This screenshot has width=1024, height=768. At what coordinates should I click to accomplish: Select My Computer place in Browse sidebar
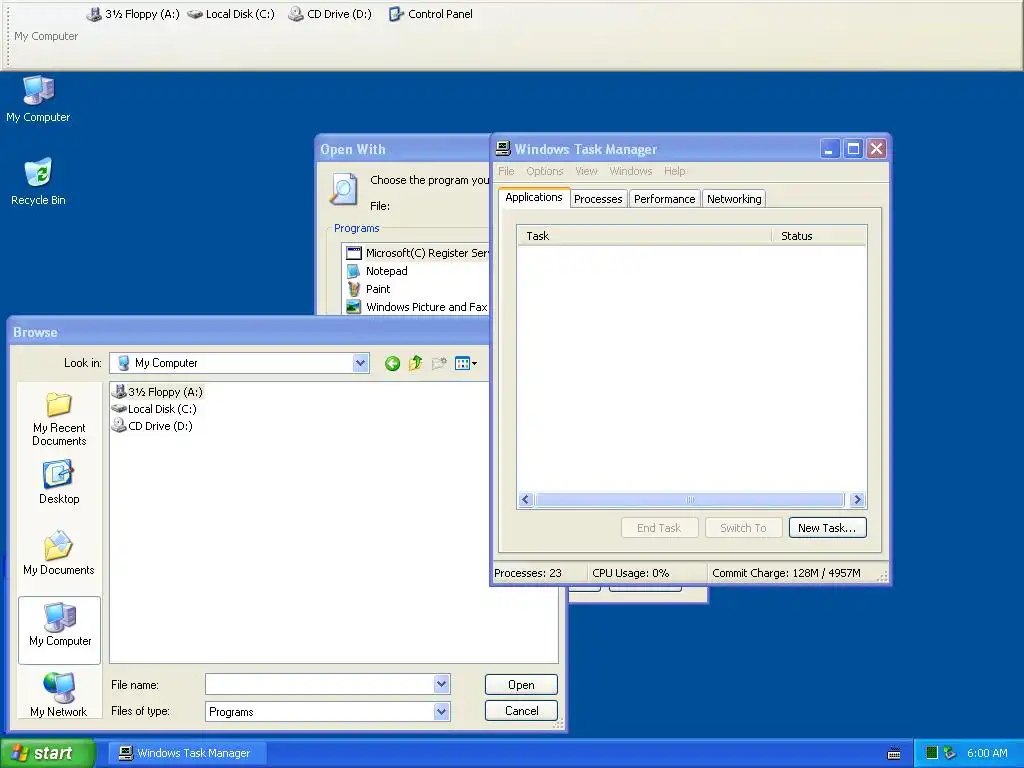pos(59,630)
